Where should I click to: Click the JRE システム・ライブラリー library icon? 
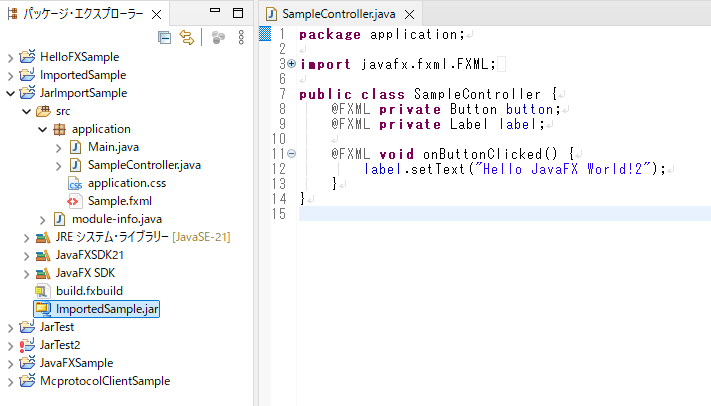(43, 237)
